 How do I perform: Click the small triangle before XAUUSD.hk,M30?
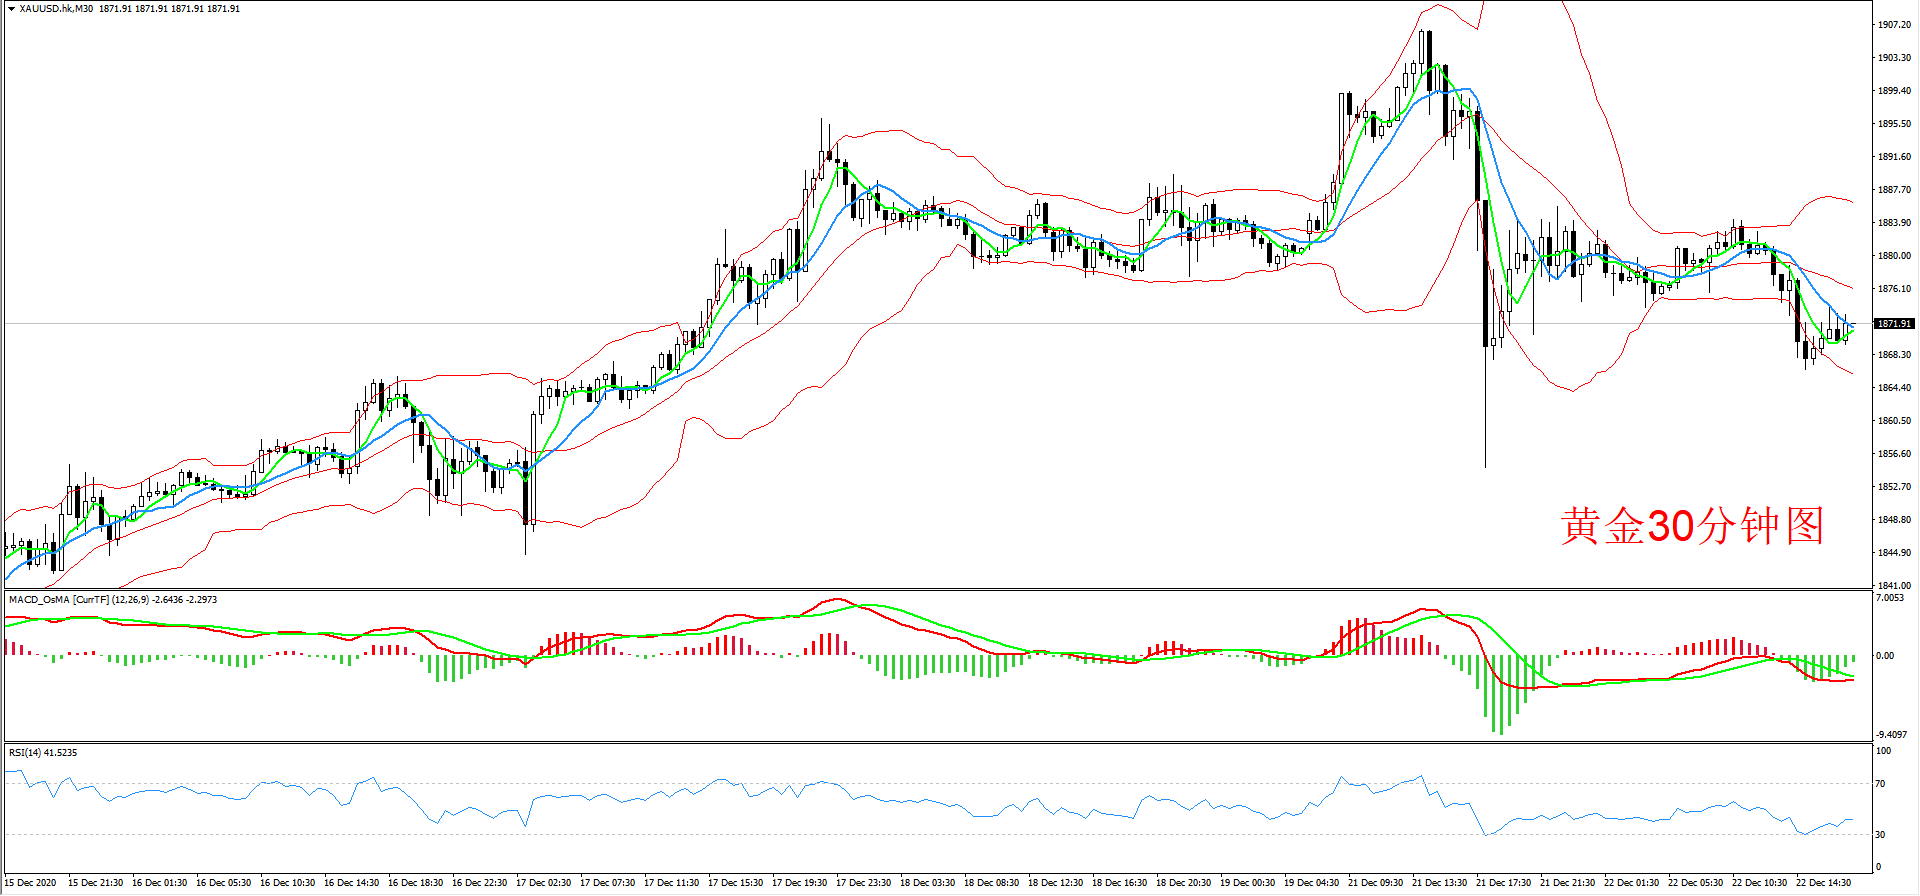coord(12,9)
